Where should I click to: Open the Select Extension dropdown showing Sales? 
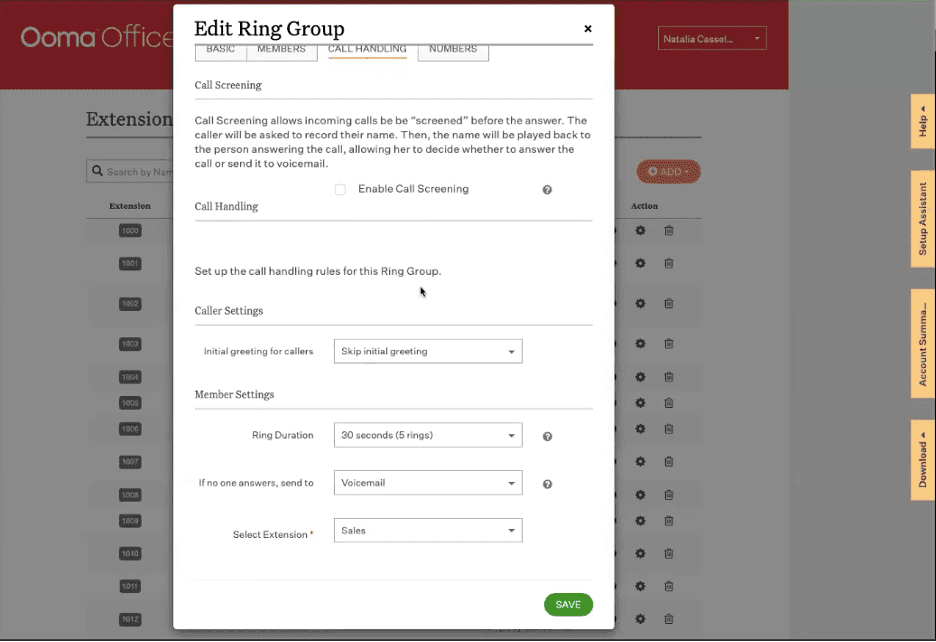pyautogui.click(x=427, y=531)
